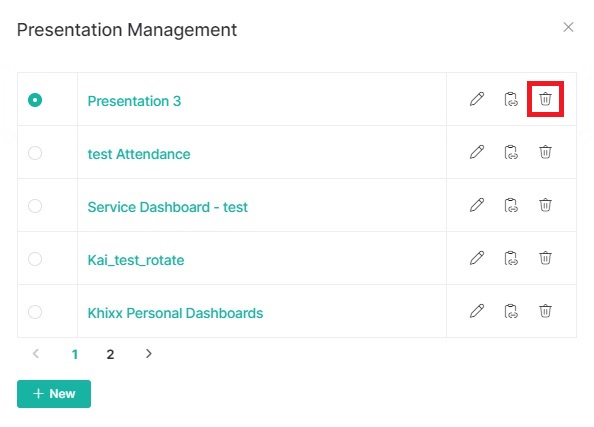The image size is (594, 427).
Task: Open the Presentation 3 link
Action: pyautogui.click(x=134, y=101)
